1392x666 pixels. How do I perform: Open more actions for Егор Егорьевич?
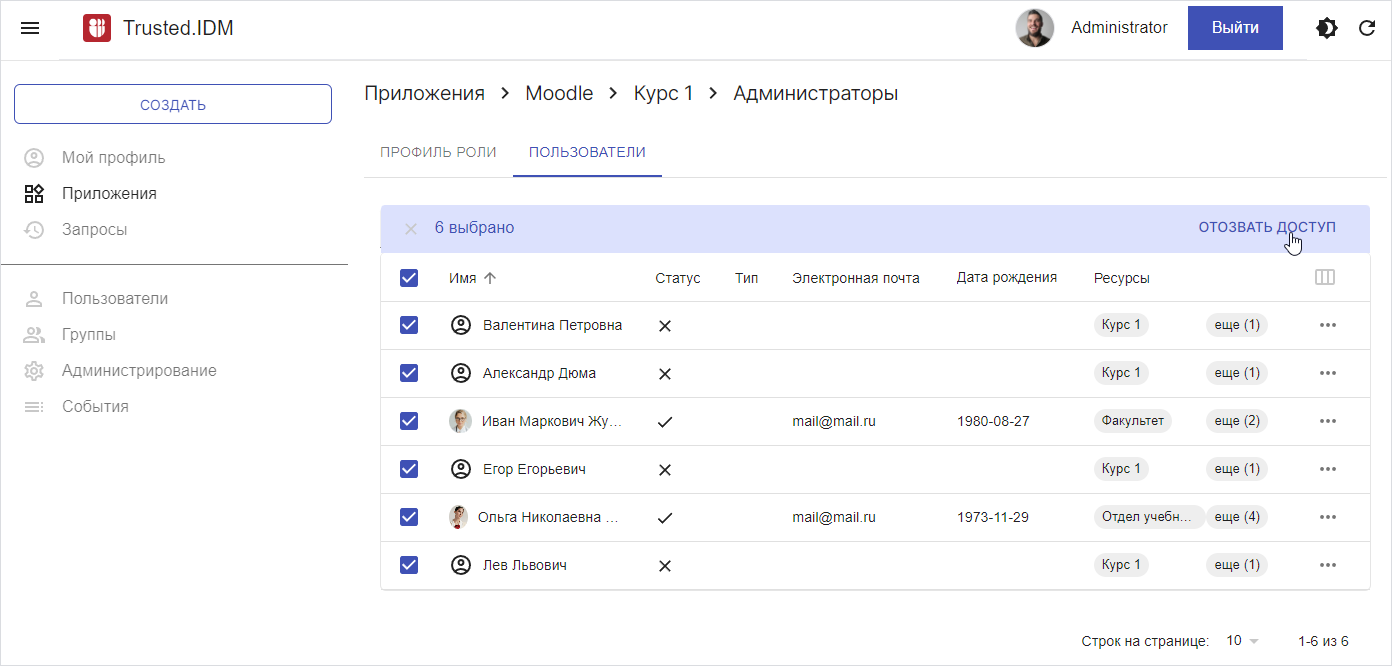(x=1328, y=469)
